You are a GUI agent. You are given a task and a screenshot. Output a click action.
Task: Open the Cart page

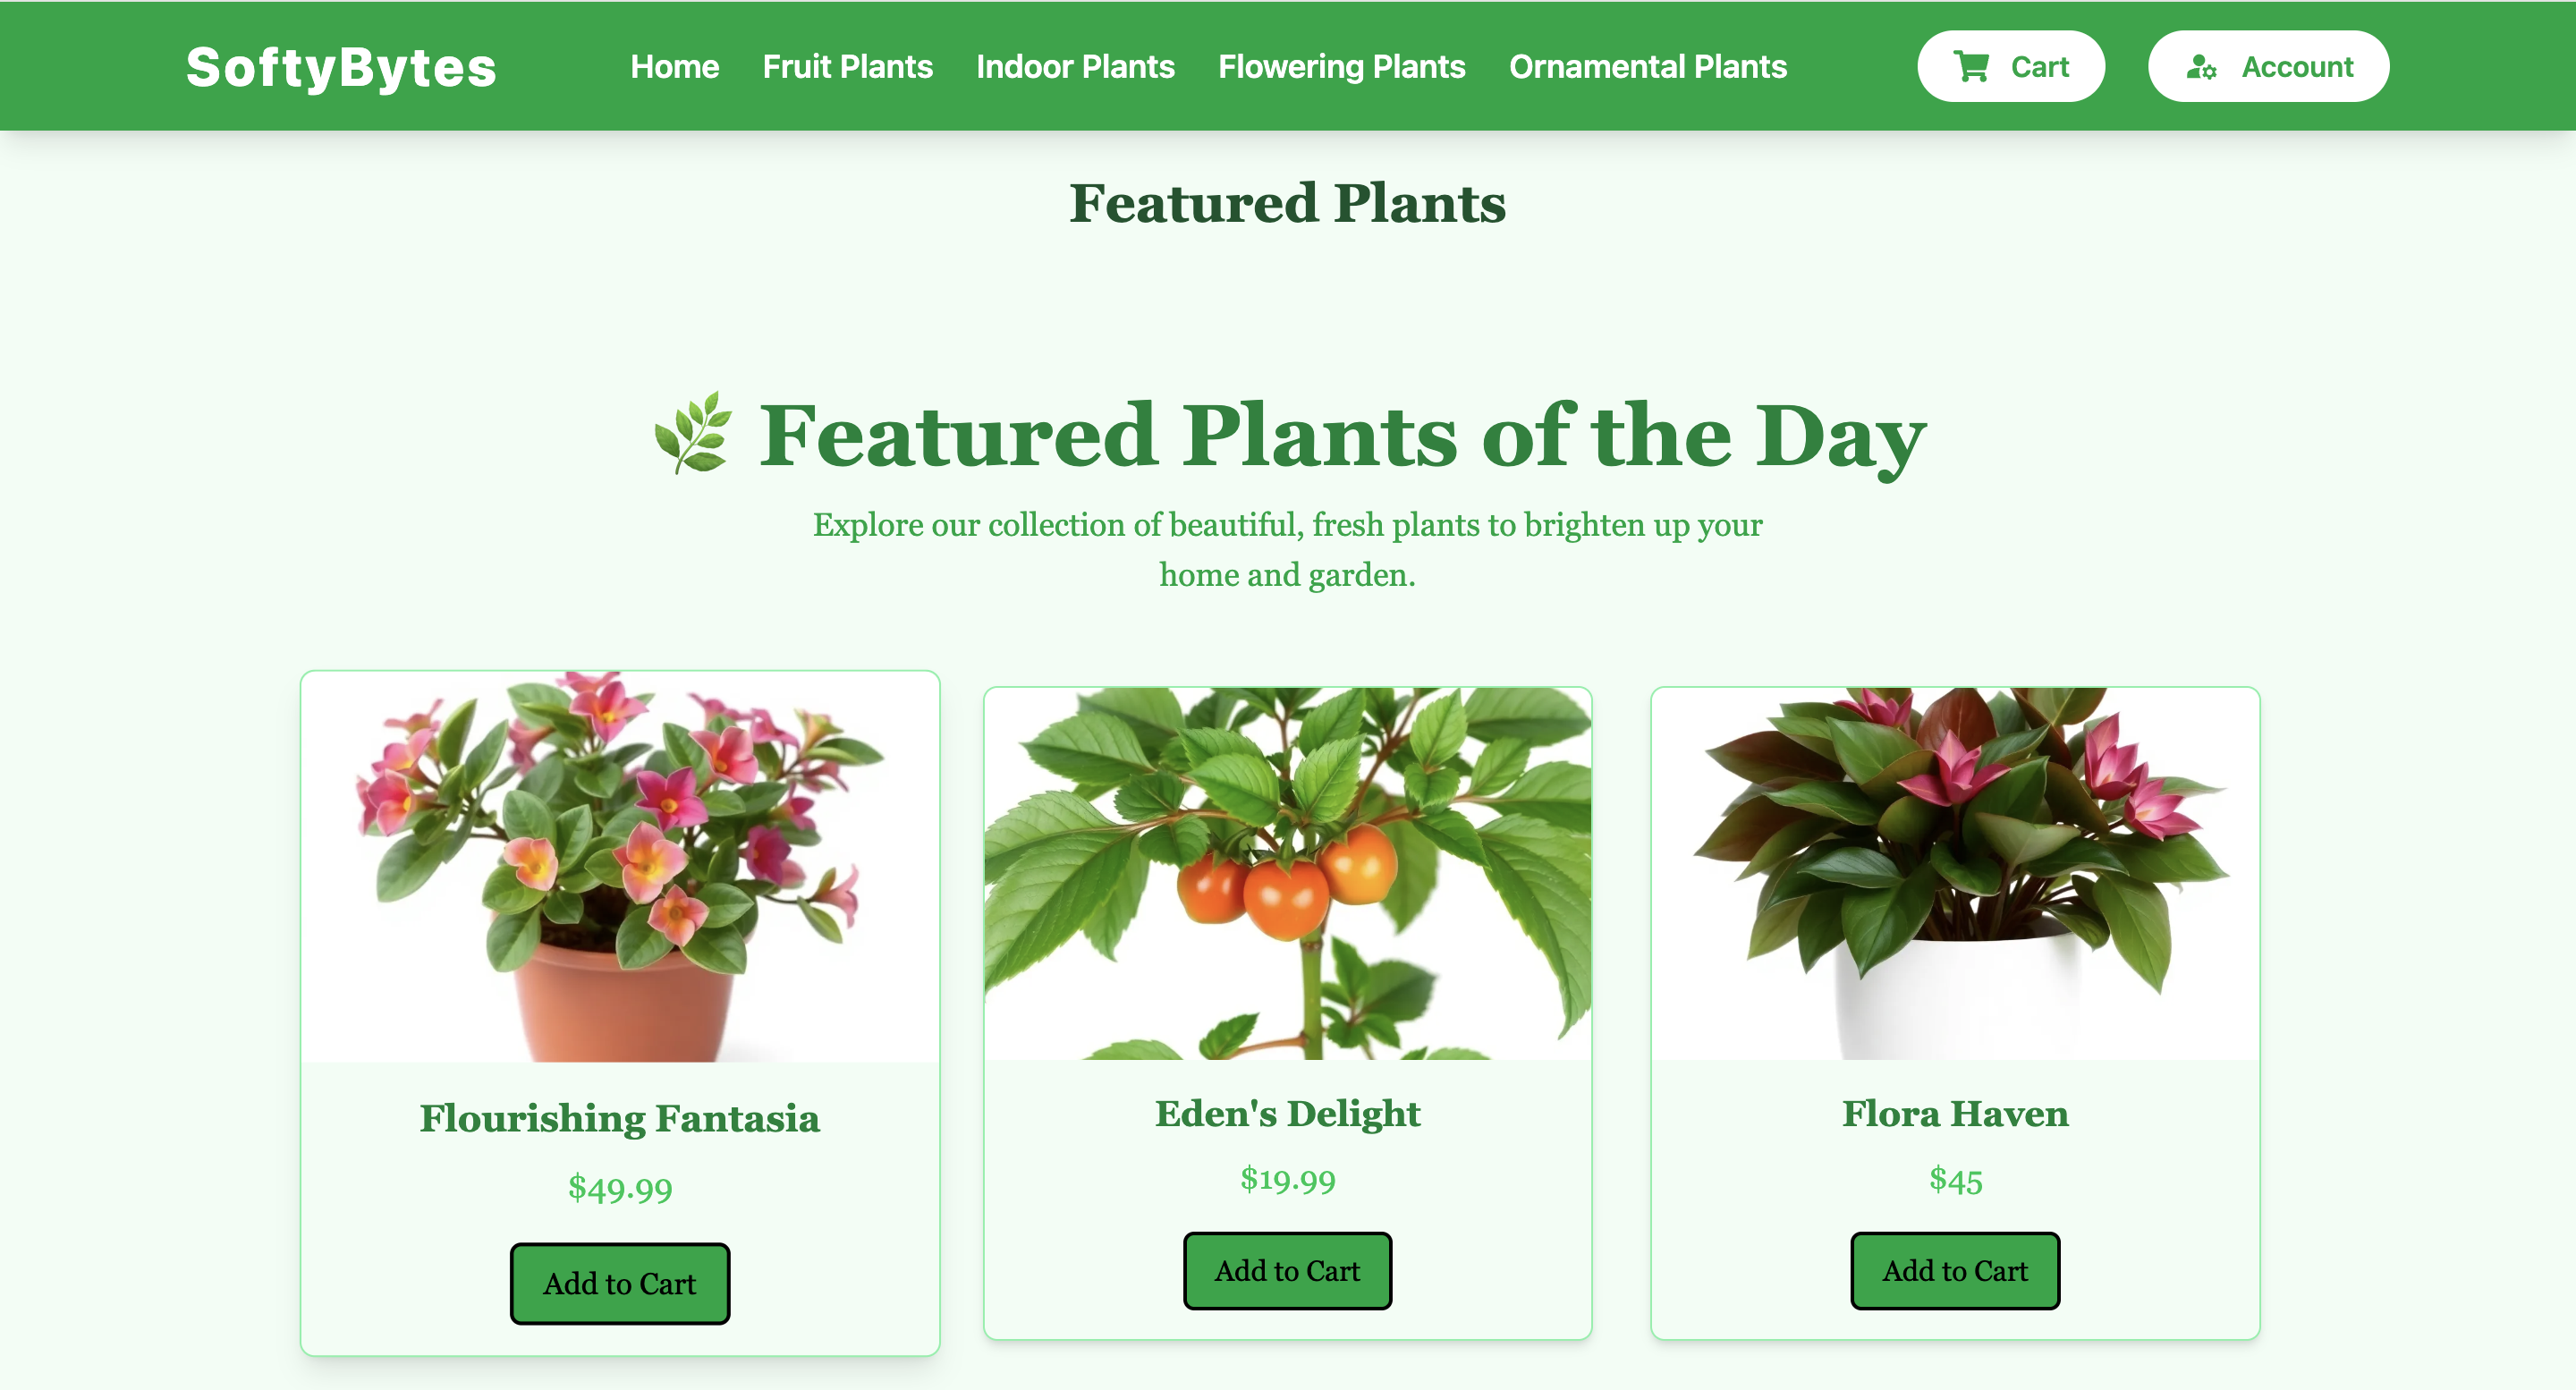[2011, 66]
